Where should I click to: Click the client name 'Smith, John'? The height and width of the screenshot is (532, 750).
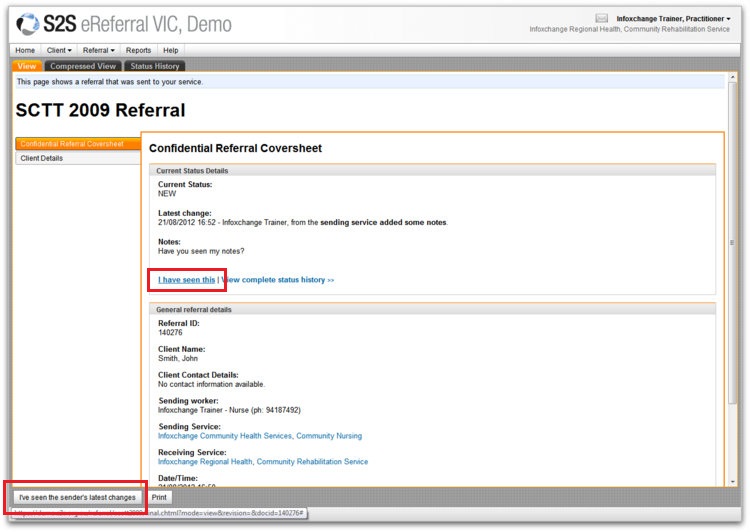[177, 358]
